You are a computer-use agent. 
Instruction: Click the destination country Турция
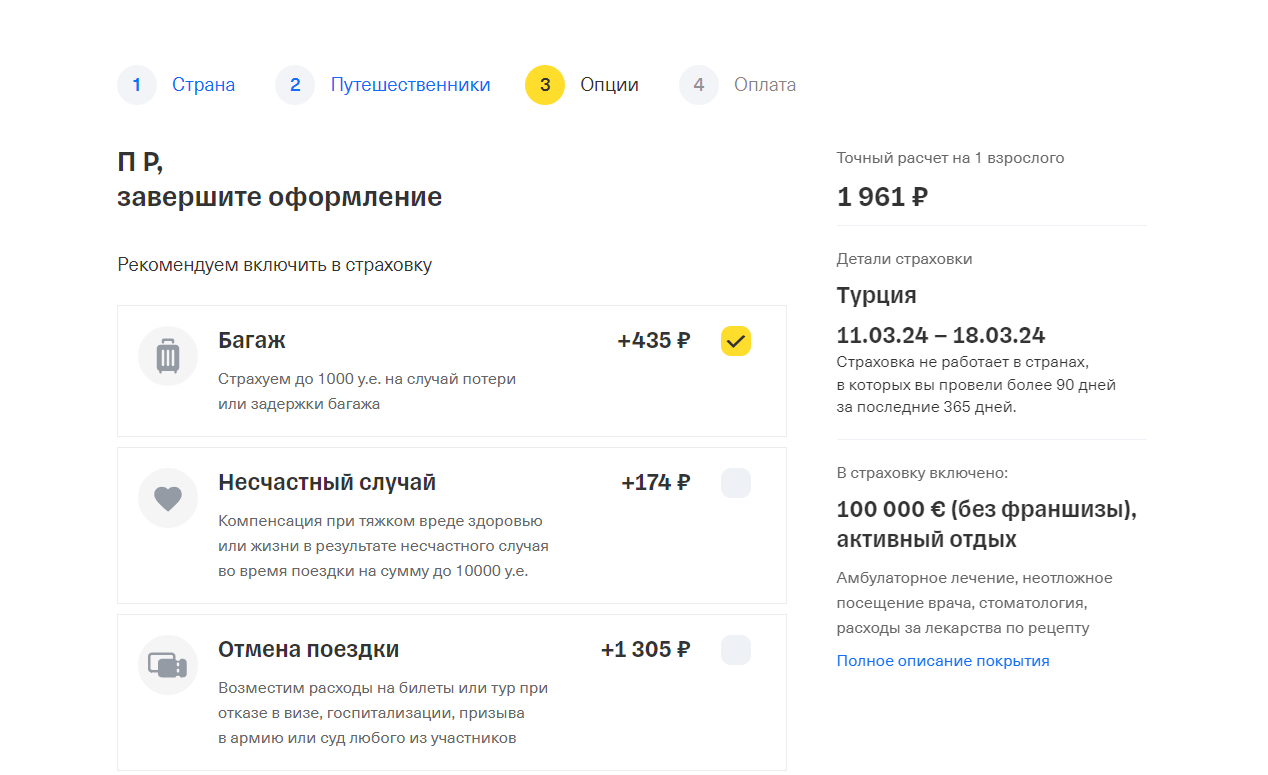click(877, 295)
